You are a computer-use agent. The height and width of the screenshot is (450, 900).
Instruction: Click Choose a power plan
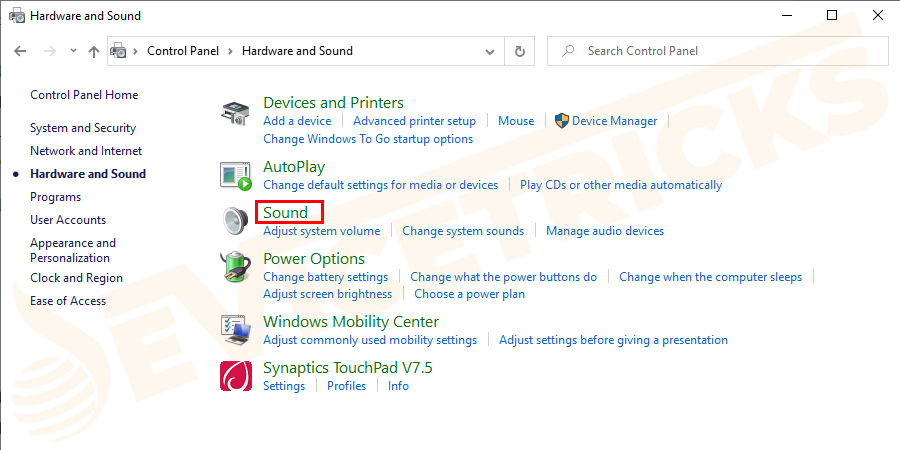[470, 294]
